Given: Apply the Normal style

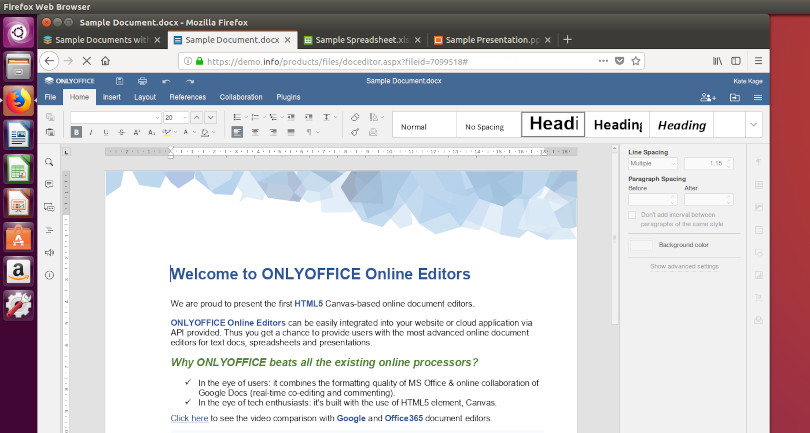Looking at the screenshot, I should pos(425,125).
